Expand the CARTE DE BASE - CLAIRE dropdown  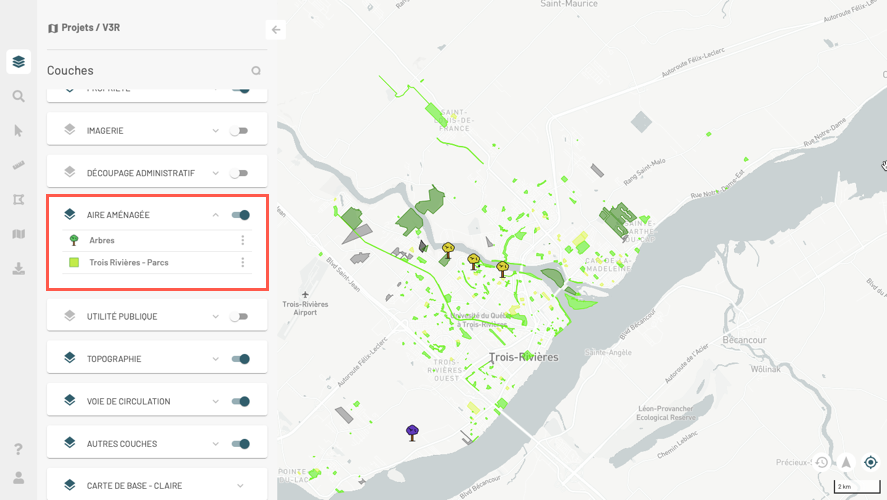click(x=240, y=486)
